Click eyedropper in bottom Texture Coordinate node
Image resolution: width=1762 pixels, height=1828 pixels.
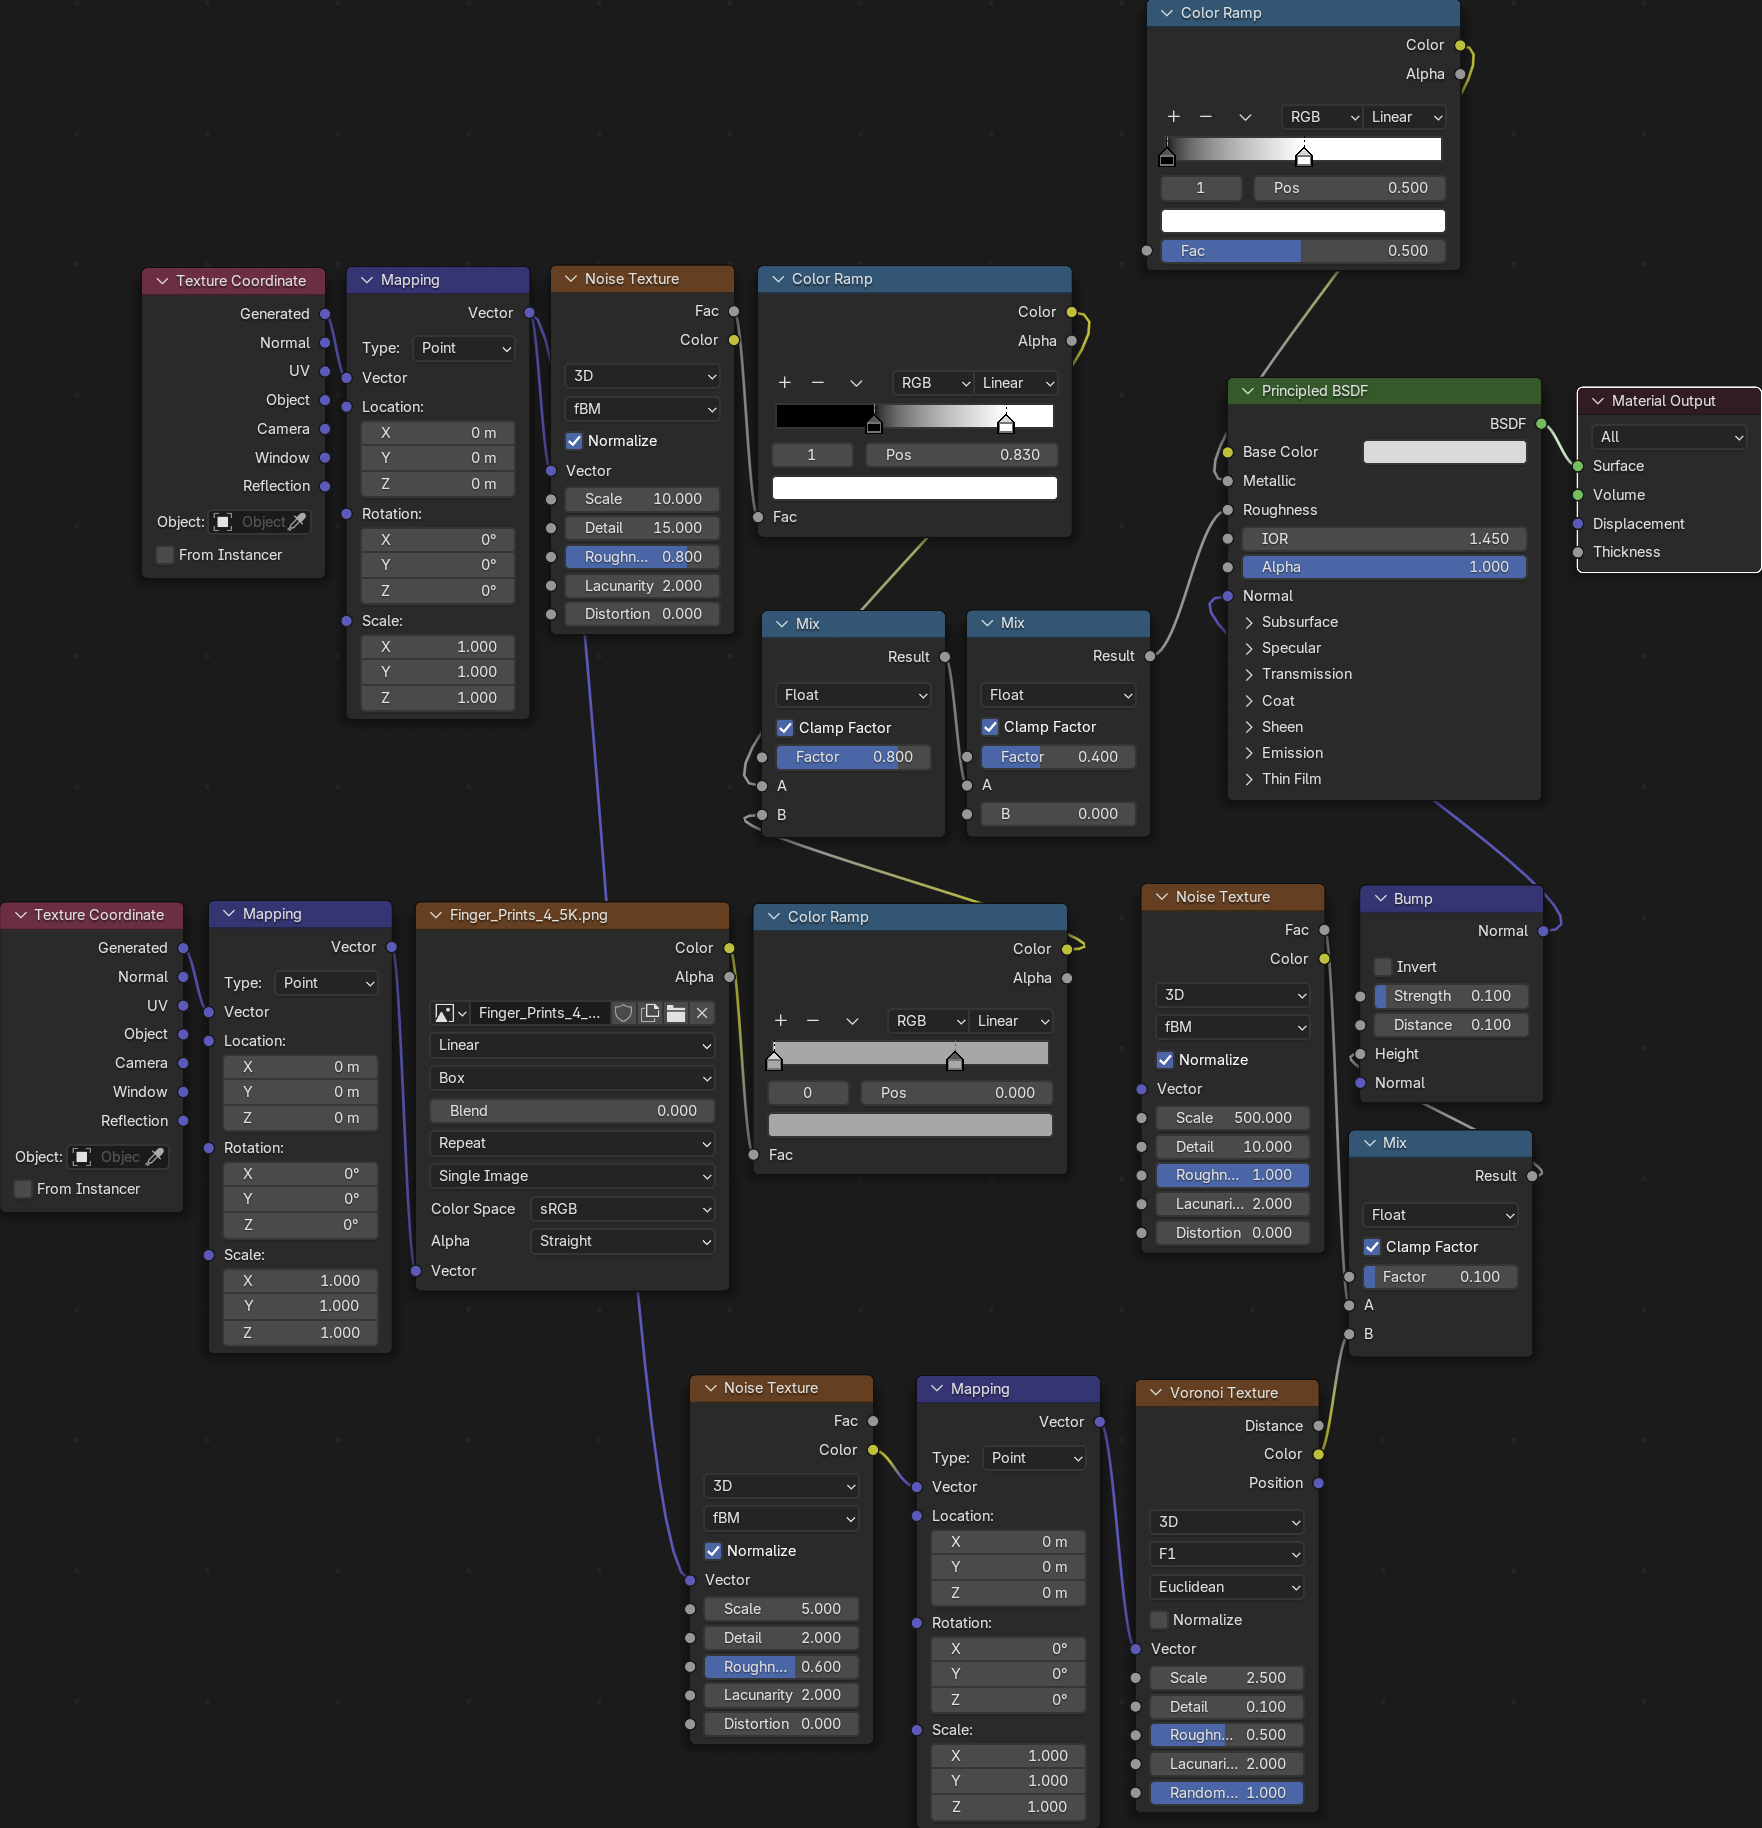click(x=155, y=1157)
